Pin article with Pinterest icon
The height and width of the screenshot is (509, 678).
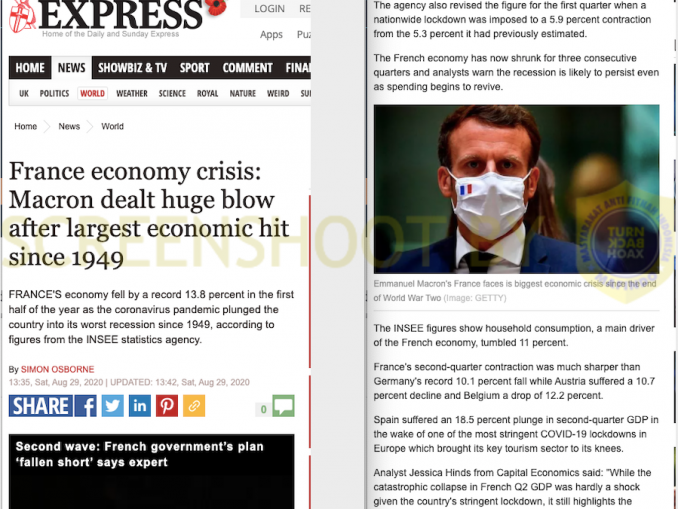(x=167, y=406)
